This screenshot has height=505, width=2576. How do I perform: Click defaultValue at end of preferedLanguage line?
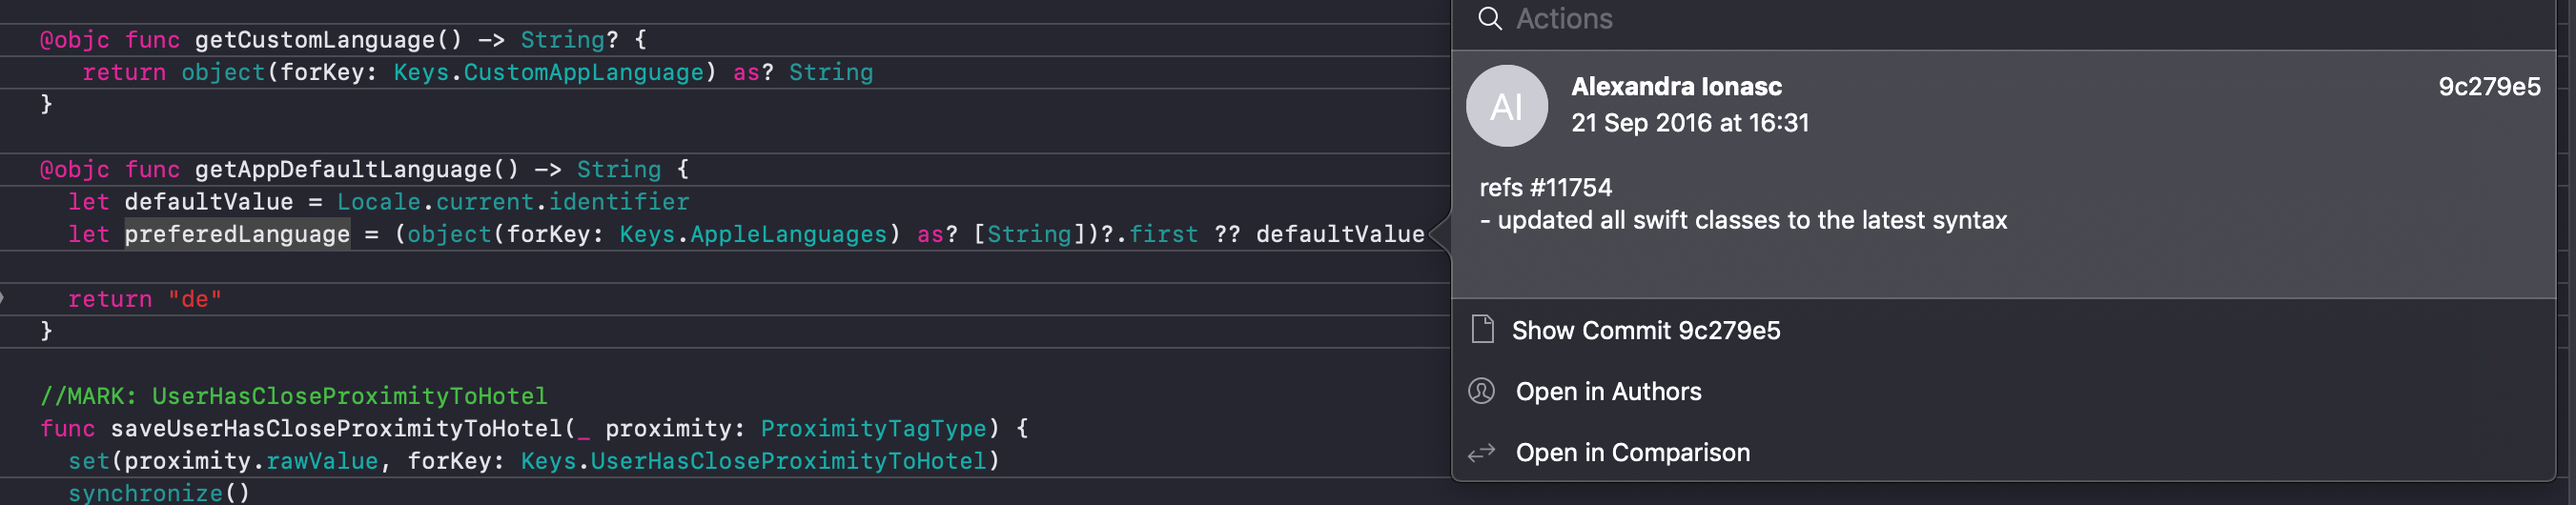1339,234
